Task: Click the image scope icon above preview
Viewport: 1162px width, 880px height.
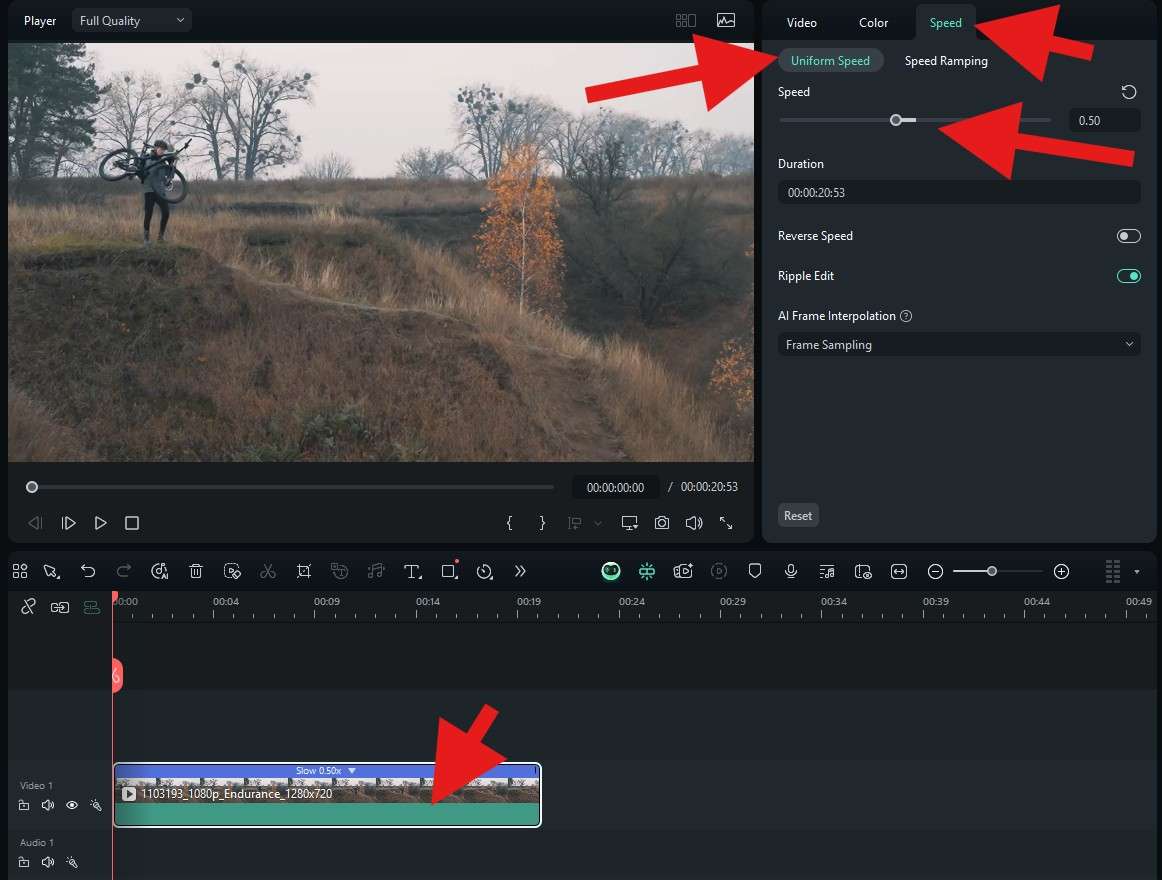Action: coord(726,20)
